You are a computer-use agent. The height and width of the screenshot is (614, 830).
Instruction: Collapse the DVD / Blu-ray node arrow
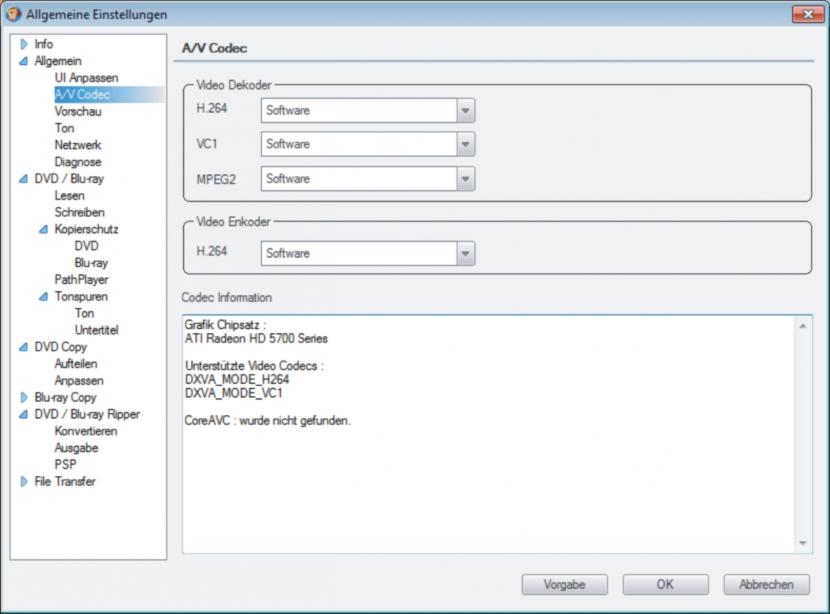coord(23,179)
